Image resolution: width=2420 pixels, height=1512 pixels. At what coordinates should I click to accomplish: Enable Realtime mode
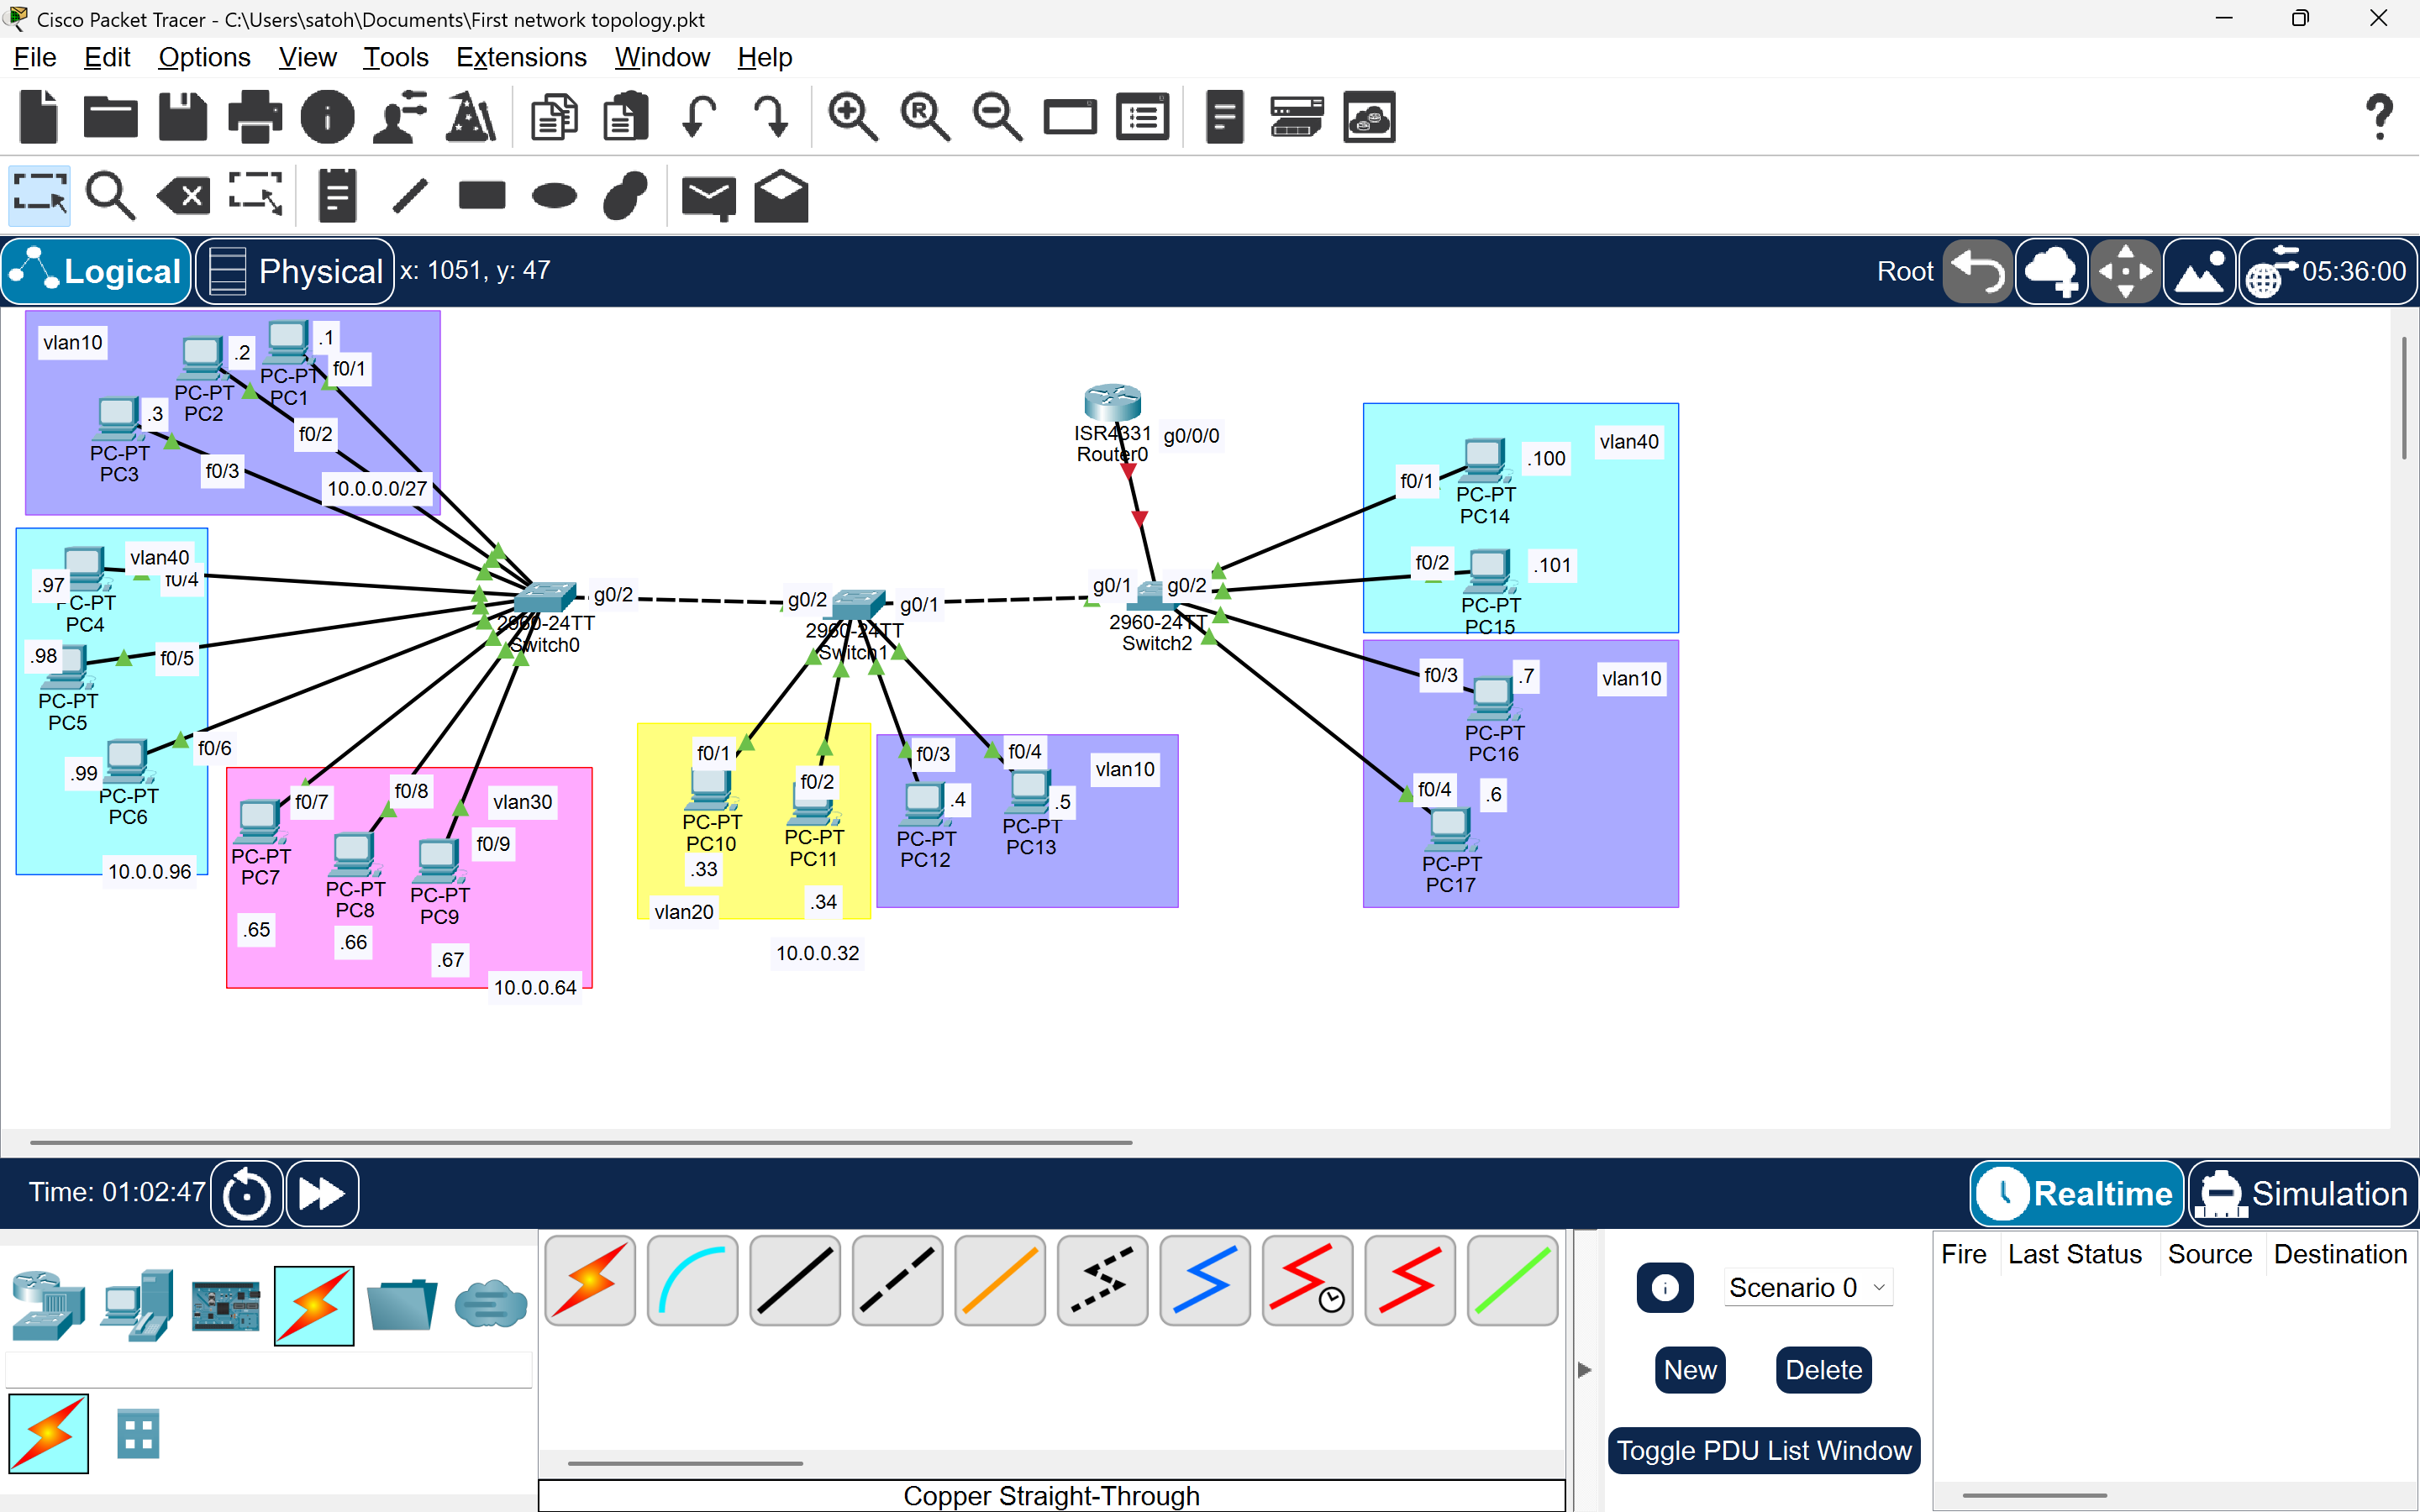click(x=2076, y=1193)
